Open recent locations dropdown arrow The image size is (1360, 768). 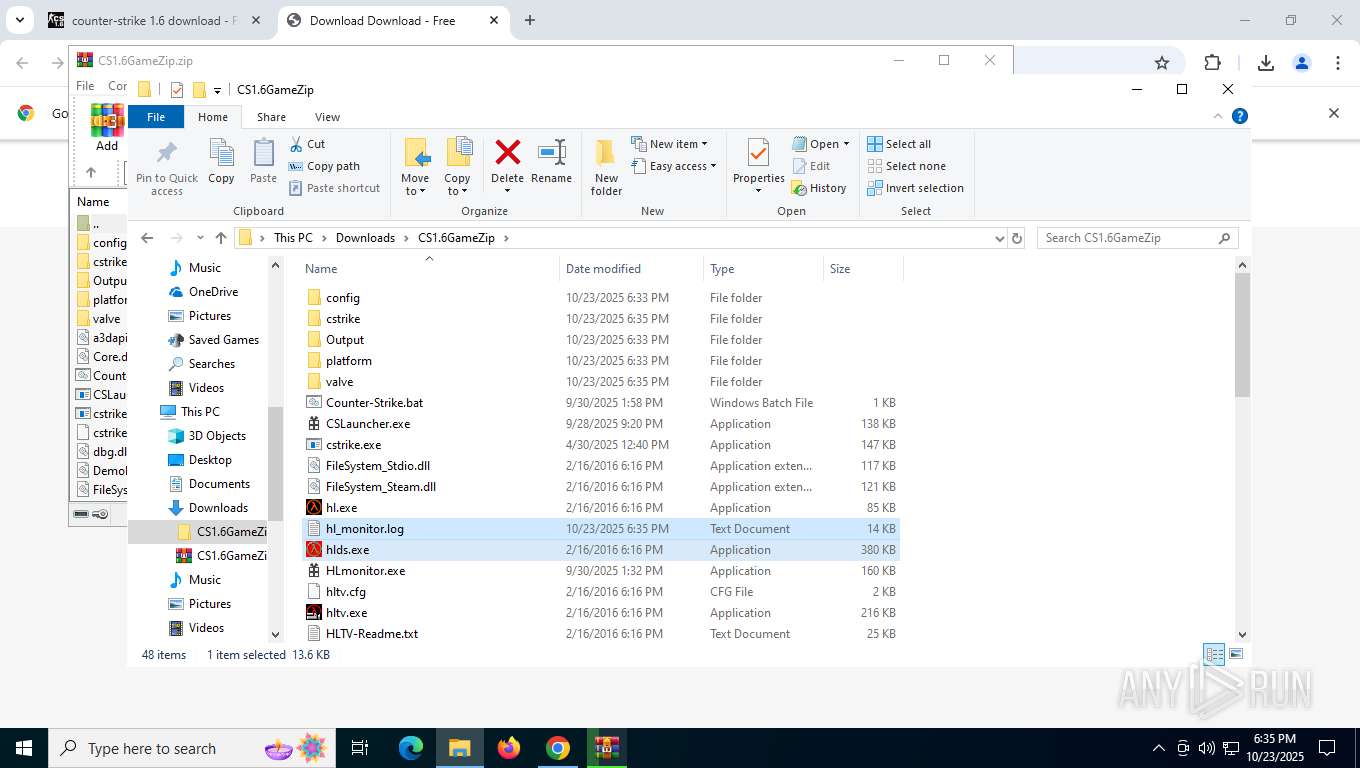click(200, 238)
